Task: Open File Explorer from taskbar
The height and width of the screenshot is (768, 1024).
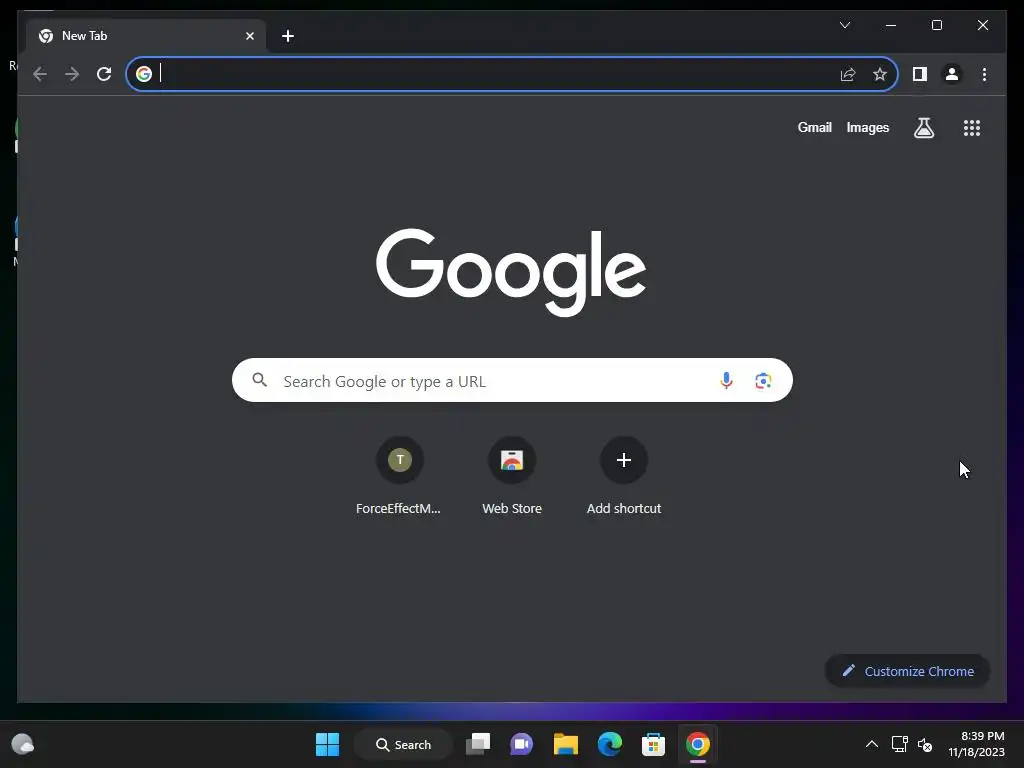Action: 566,744
